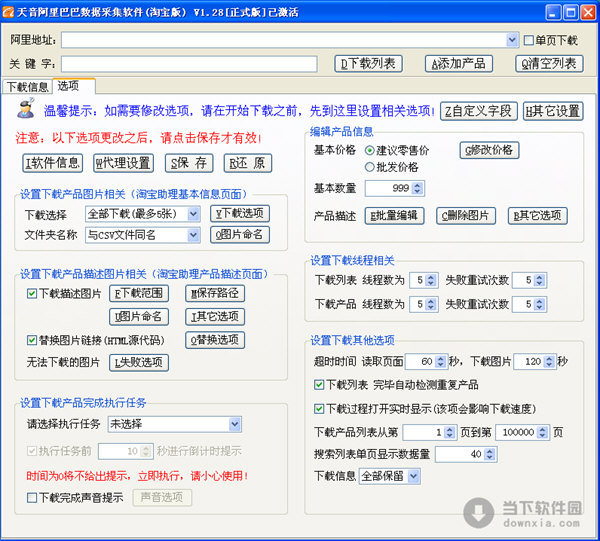Switch to the 下载信息 tab
Viewport: 600px width, 541px height.
tap(28, 86)
